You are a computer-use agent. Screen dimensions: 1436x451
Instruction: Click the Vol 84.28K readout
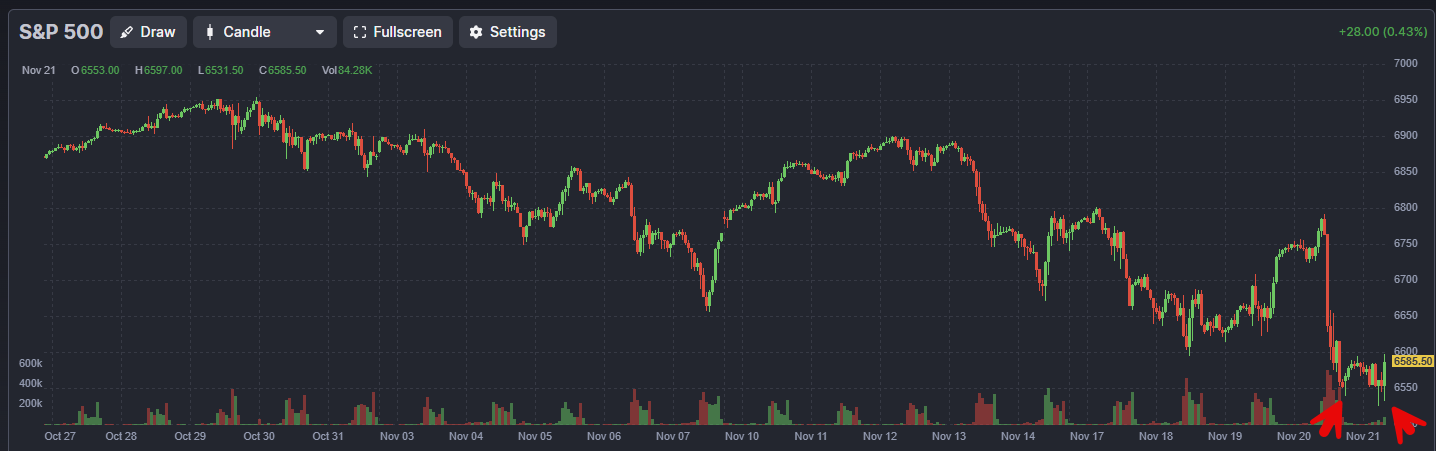click(x=347, y=70)
